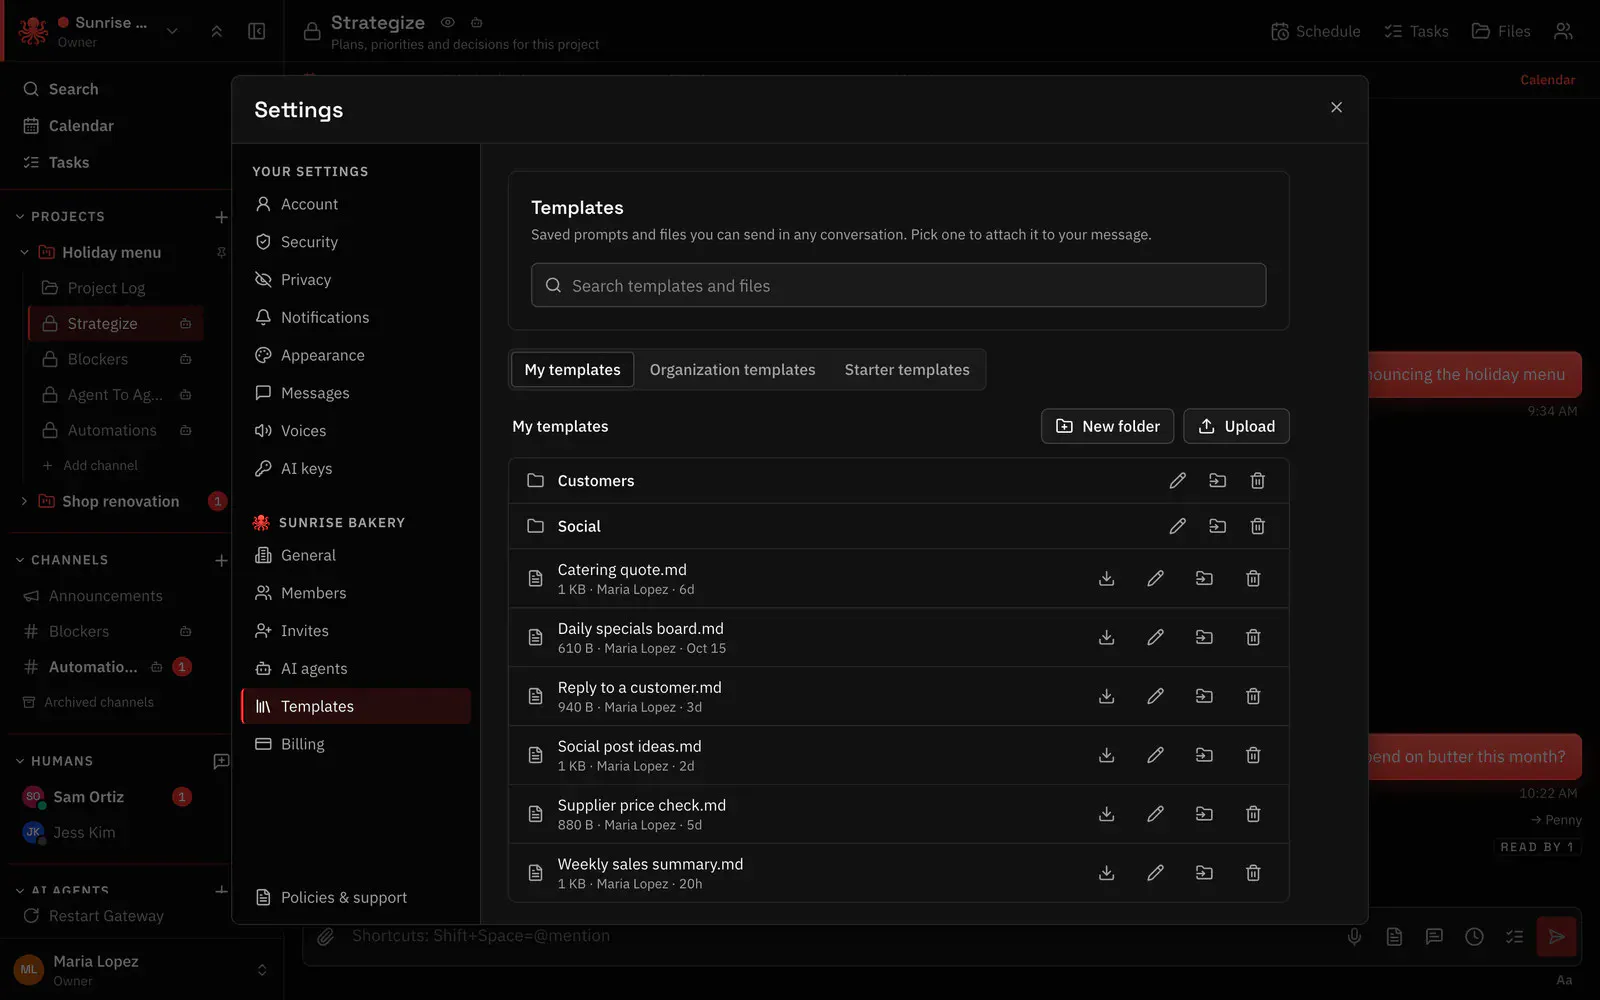Open Maria Lopez user menu chevron
This screenshot has height=1000, width=1600.
(262, 970)
